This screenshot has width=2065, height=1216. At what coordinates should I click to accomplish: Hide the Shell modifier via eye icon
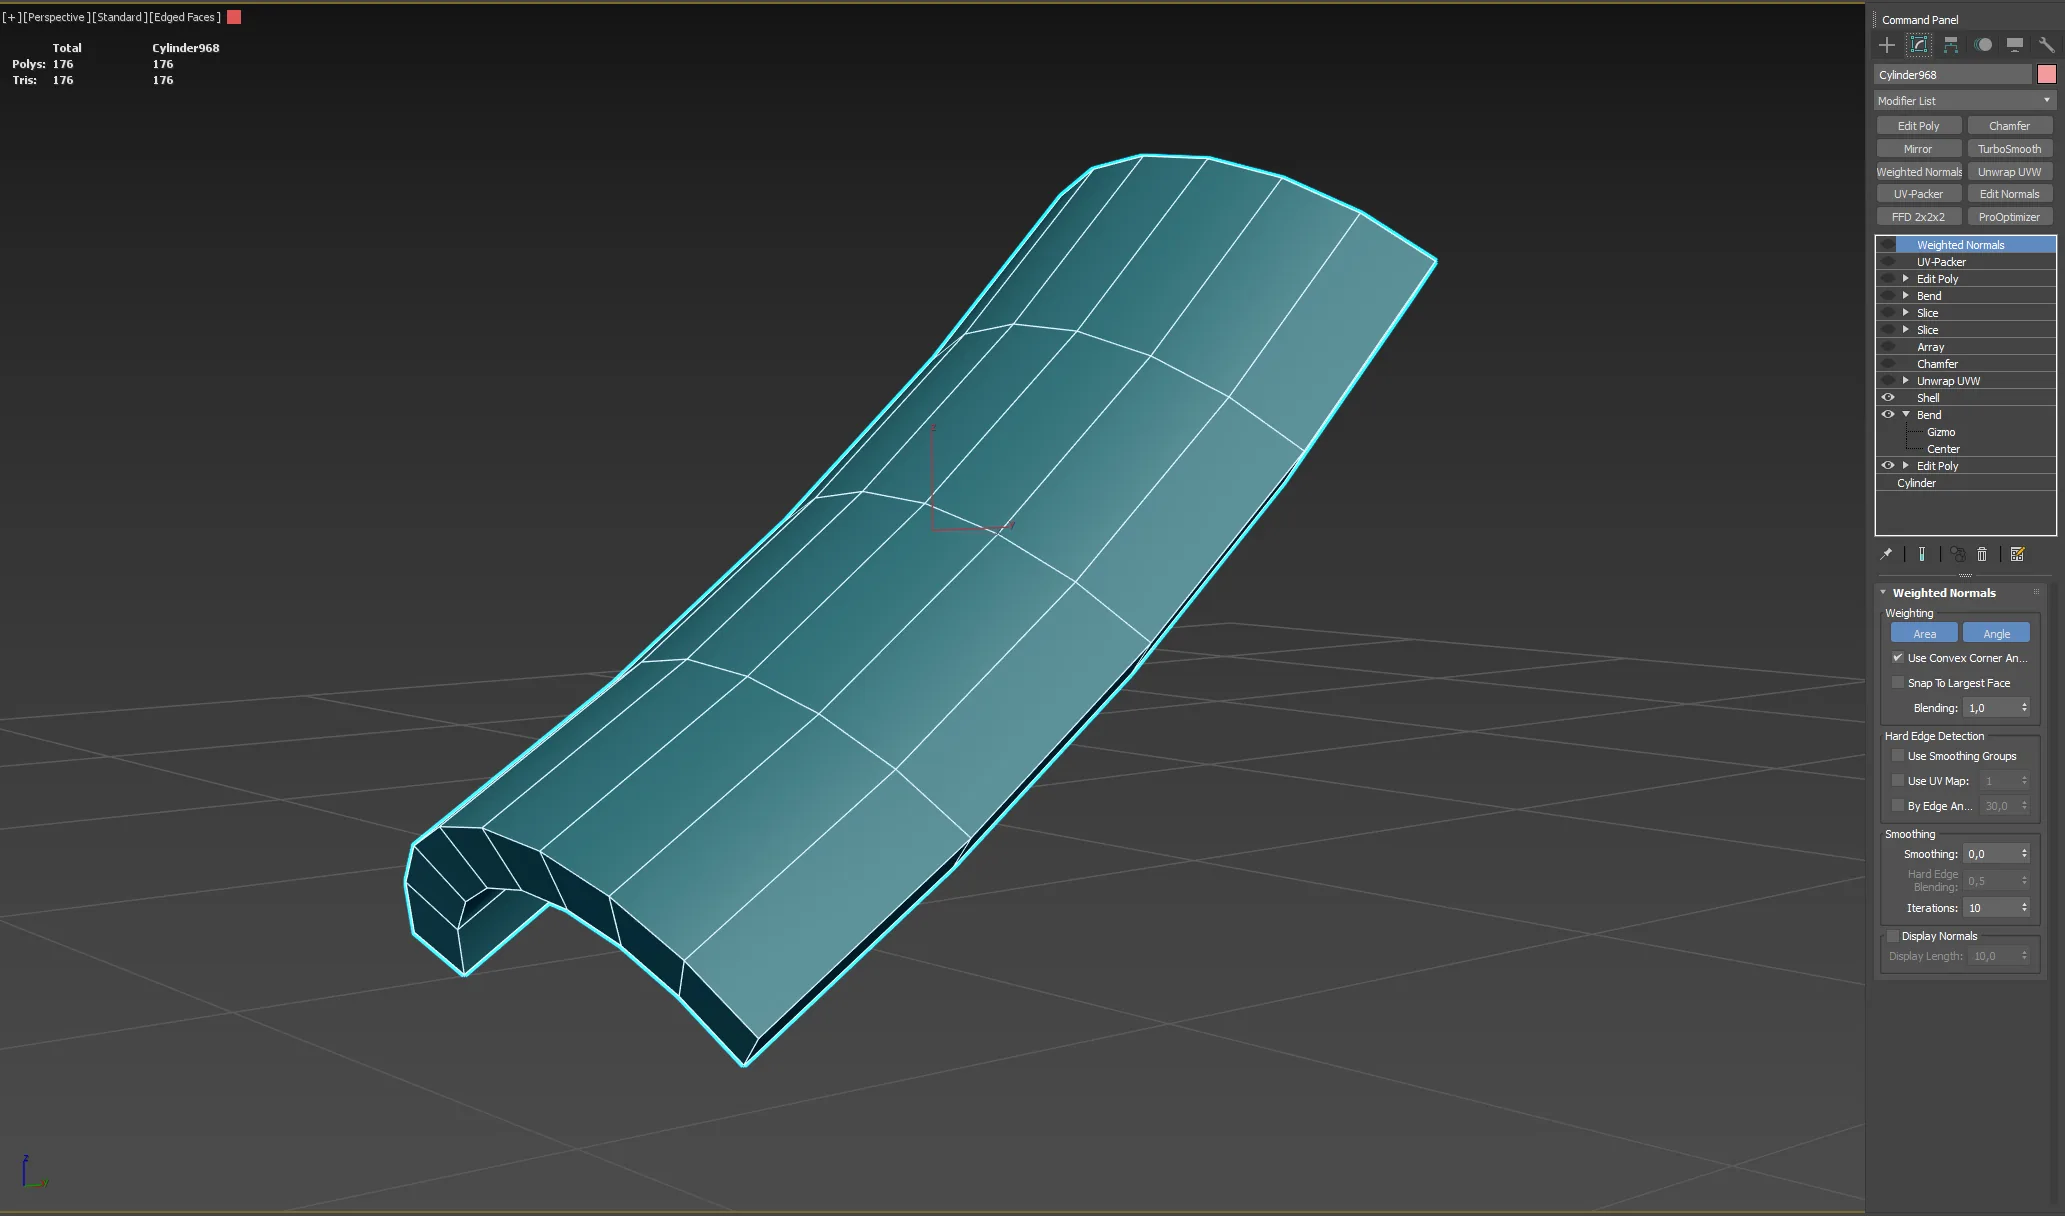pyautogui.click(x=1888, y=398)
